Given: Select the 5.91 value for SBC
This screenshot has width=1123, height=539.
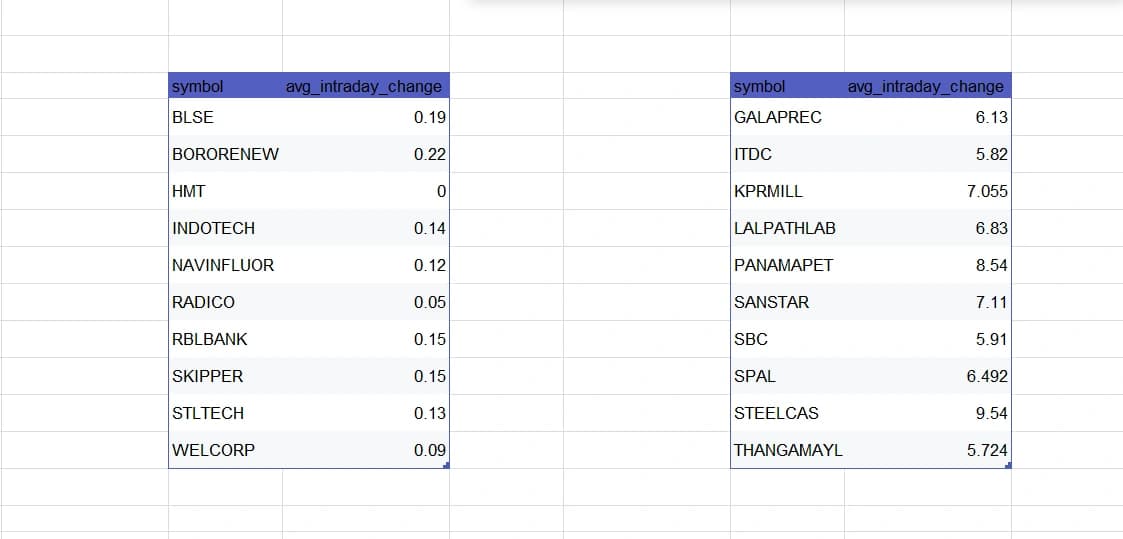Looking at the screenshot, I should 927,339.
